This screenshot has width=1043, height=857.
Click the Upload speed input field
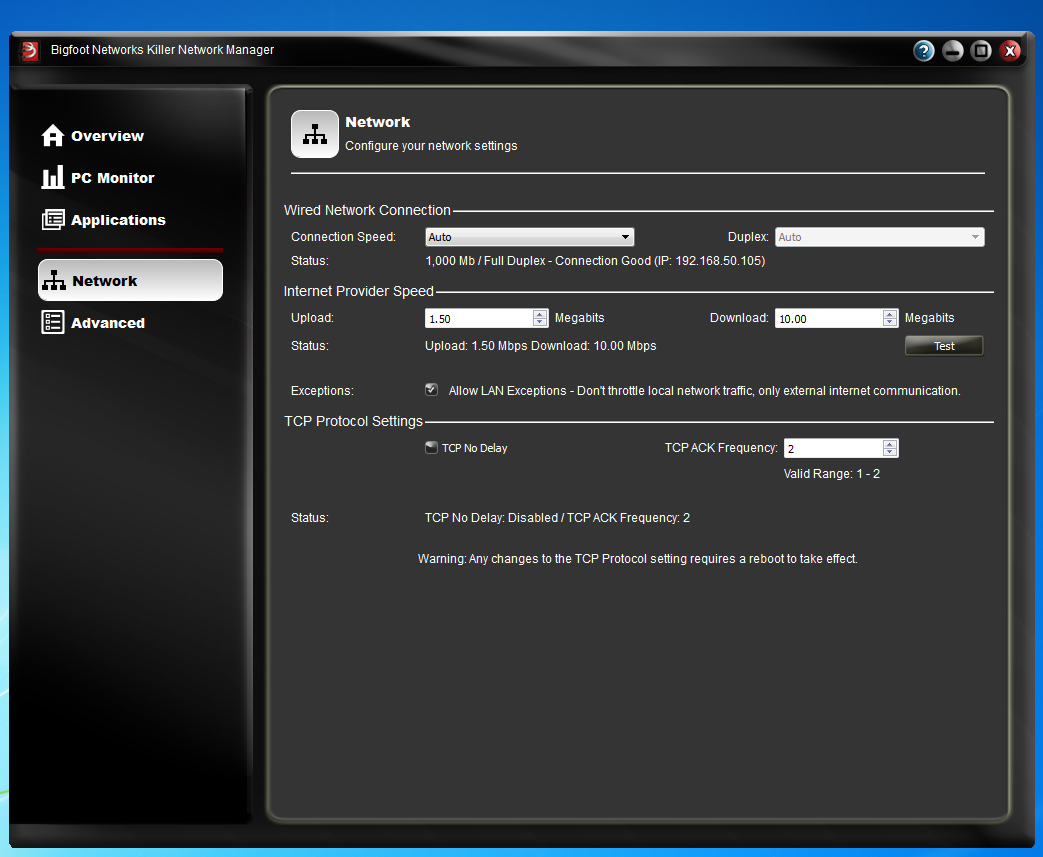point(479,318)
